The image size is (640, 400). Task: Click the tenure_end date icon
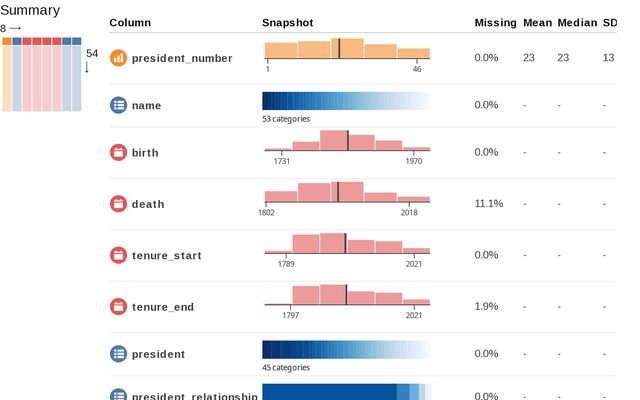(118, 306)
